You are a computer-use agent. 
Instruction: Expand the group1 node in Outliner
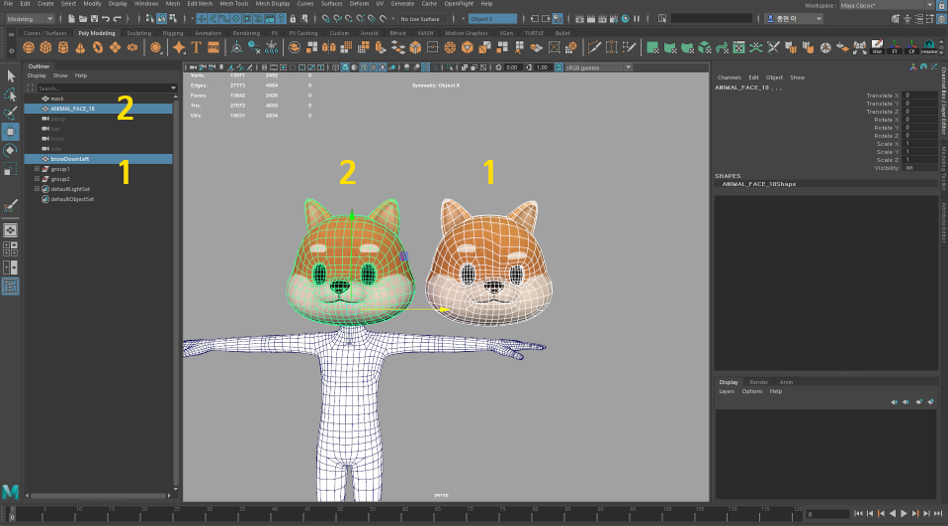[x=37, y=169]
